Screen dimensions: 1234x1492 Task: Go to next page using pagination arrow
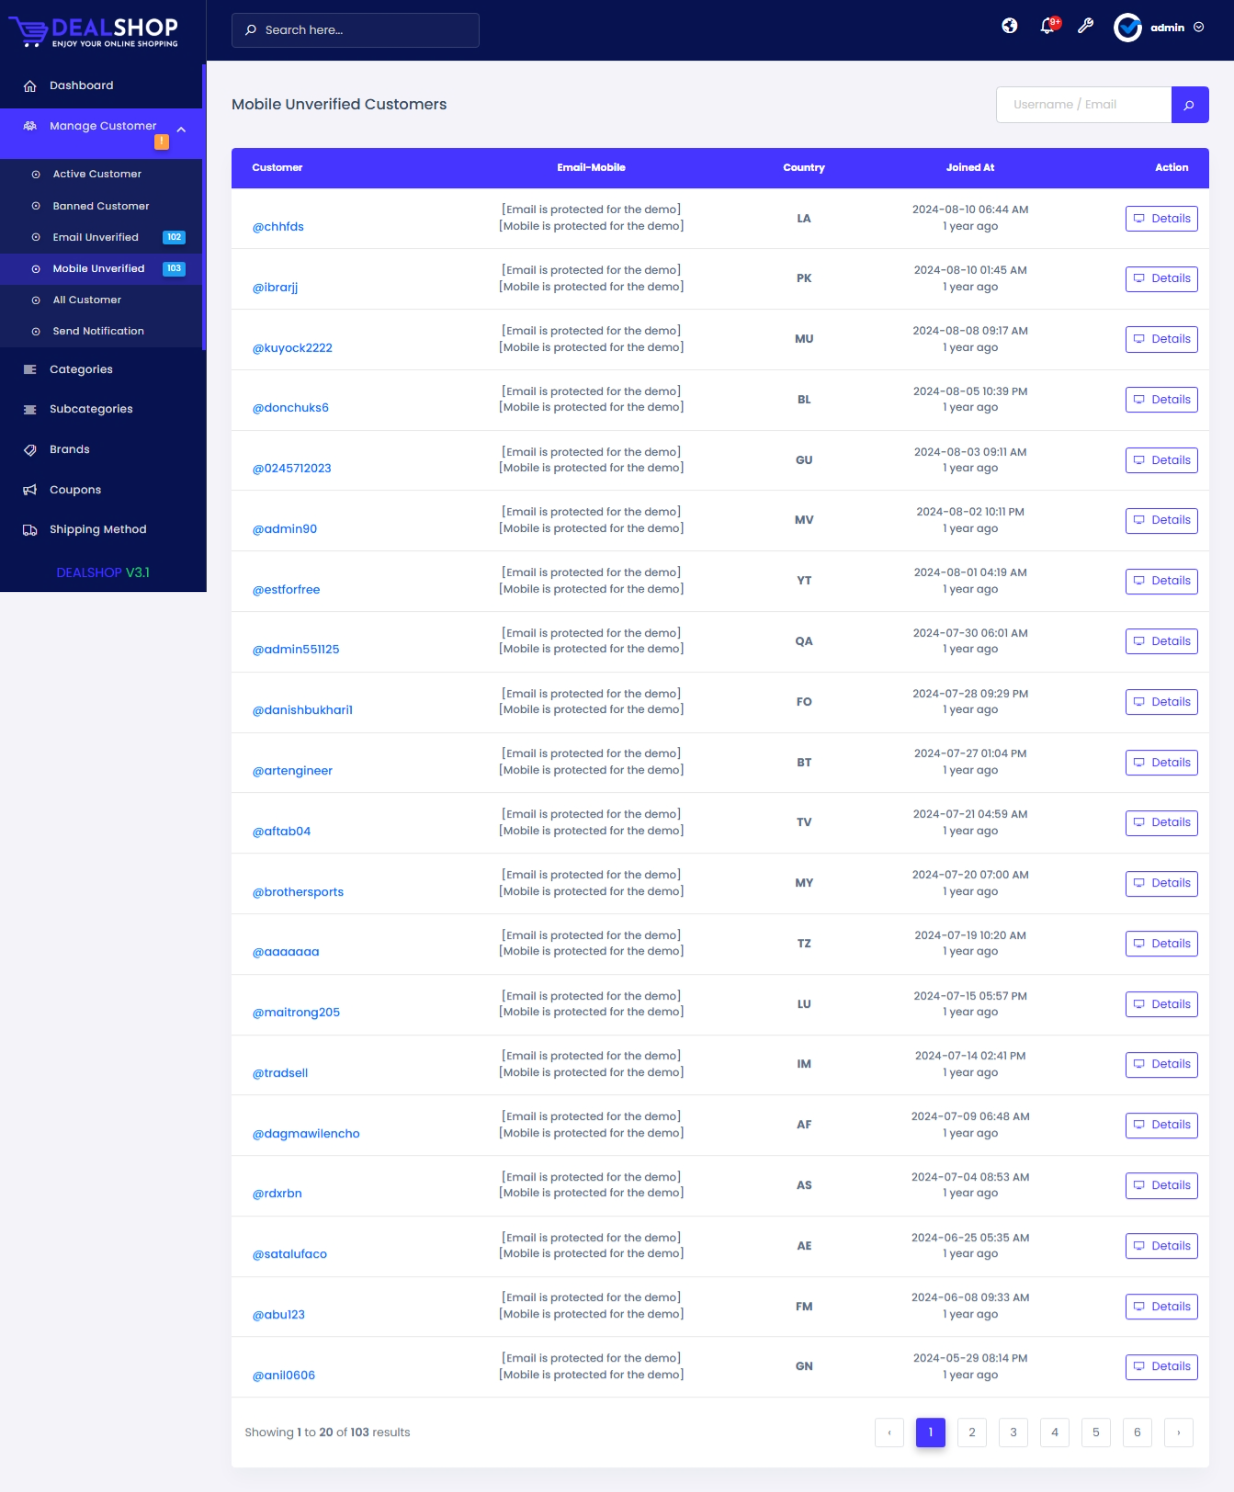pyautogui.click(x=1178, y=1433)
